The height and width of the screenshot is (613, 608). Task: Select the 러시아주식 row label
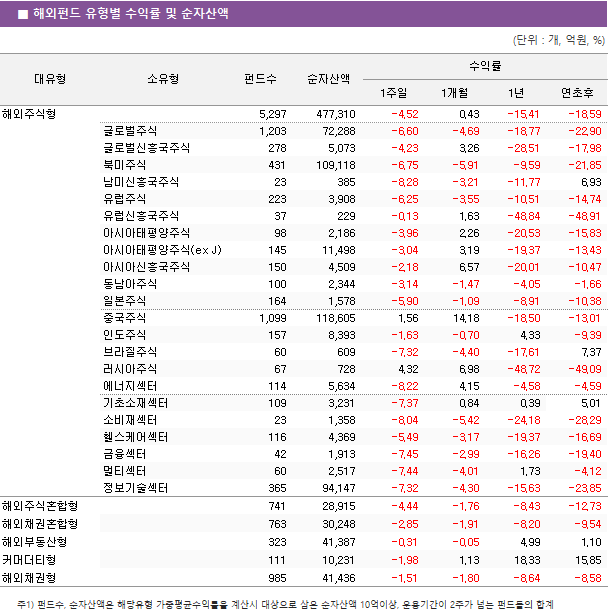coord(130,369)
